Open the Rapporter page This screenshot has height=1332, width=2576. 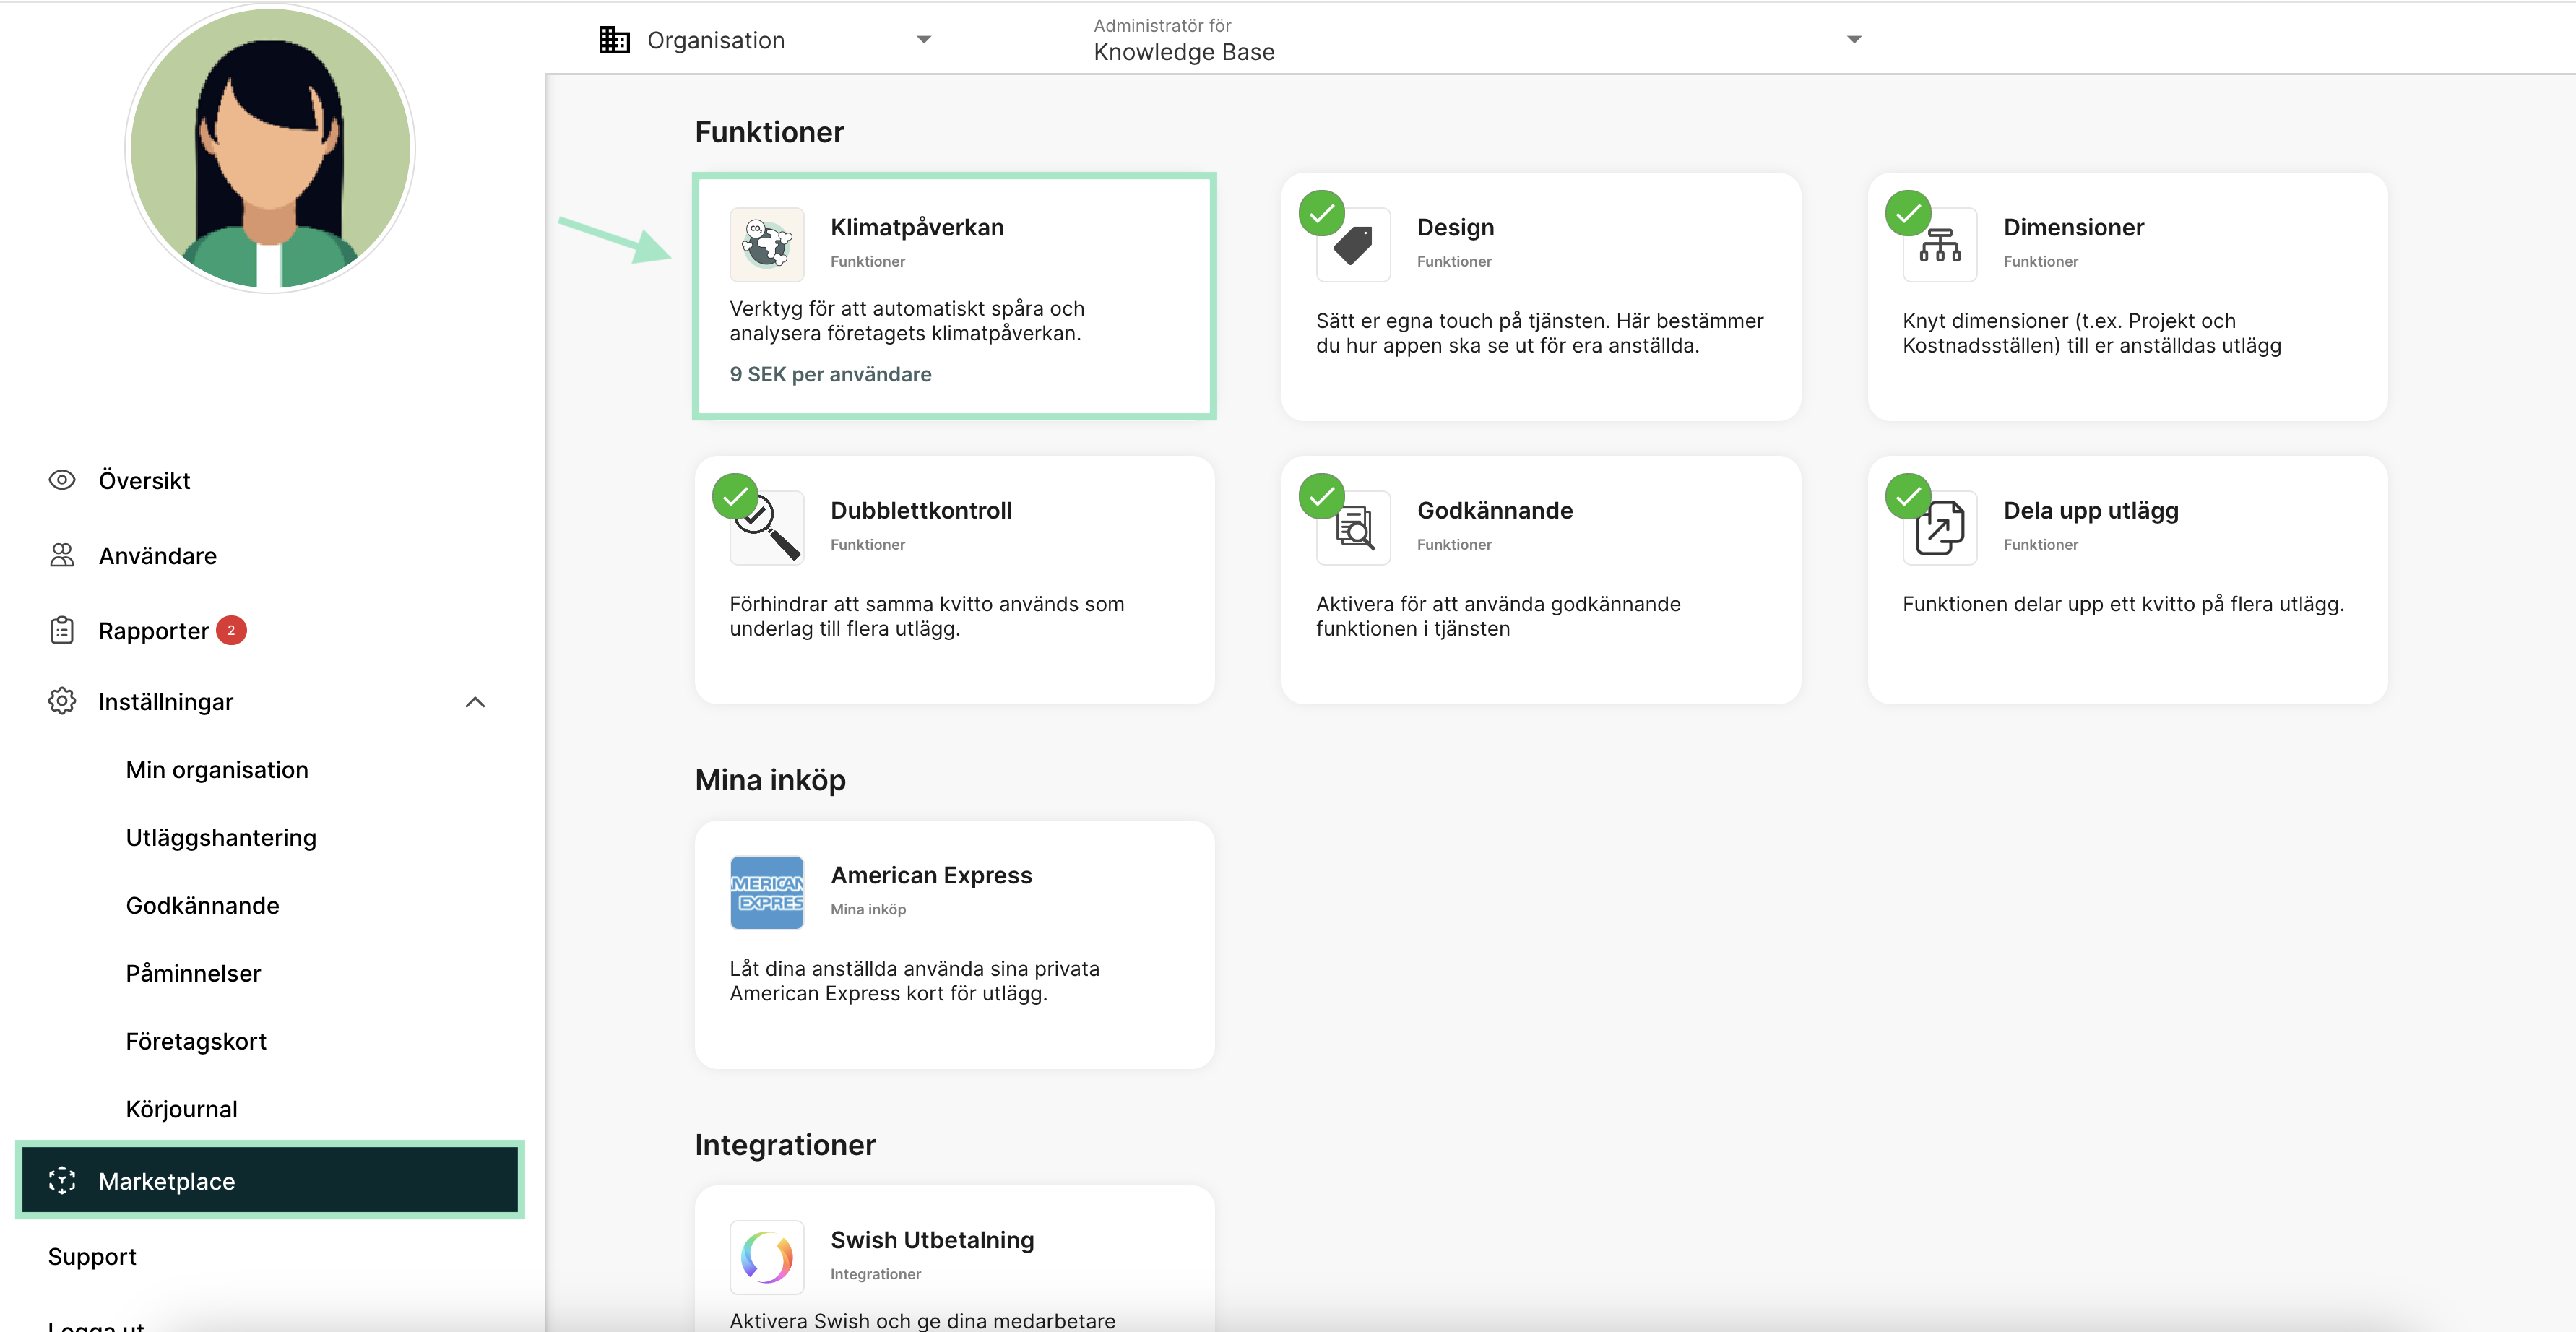tap(153, 631)
